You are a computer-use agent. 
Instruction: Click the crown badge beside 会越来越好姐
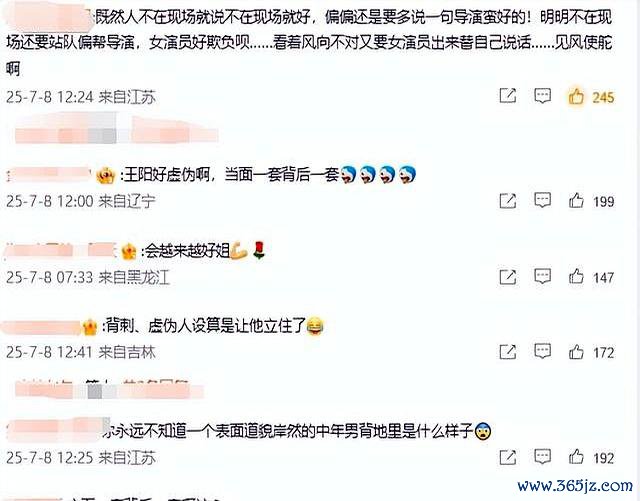pyautogui.click(x=129, y=252)
